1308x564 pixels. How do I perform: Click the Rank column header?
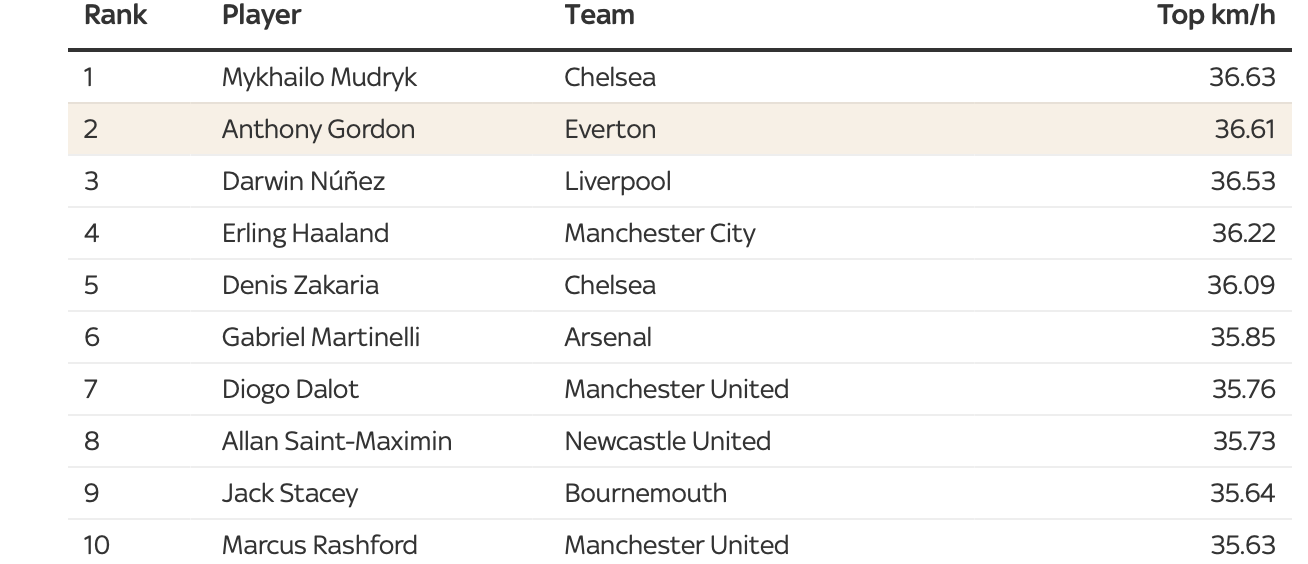point(116,16)
